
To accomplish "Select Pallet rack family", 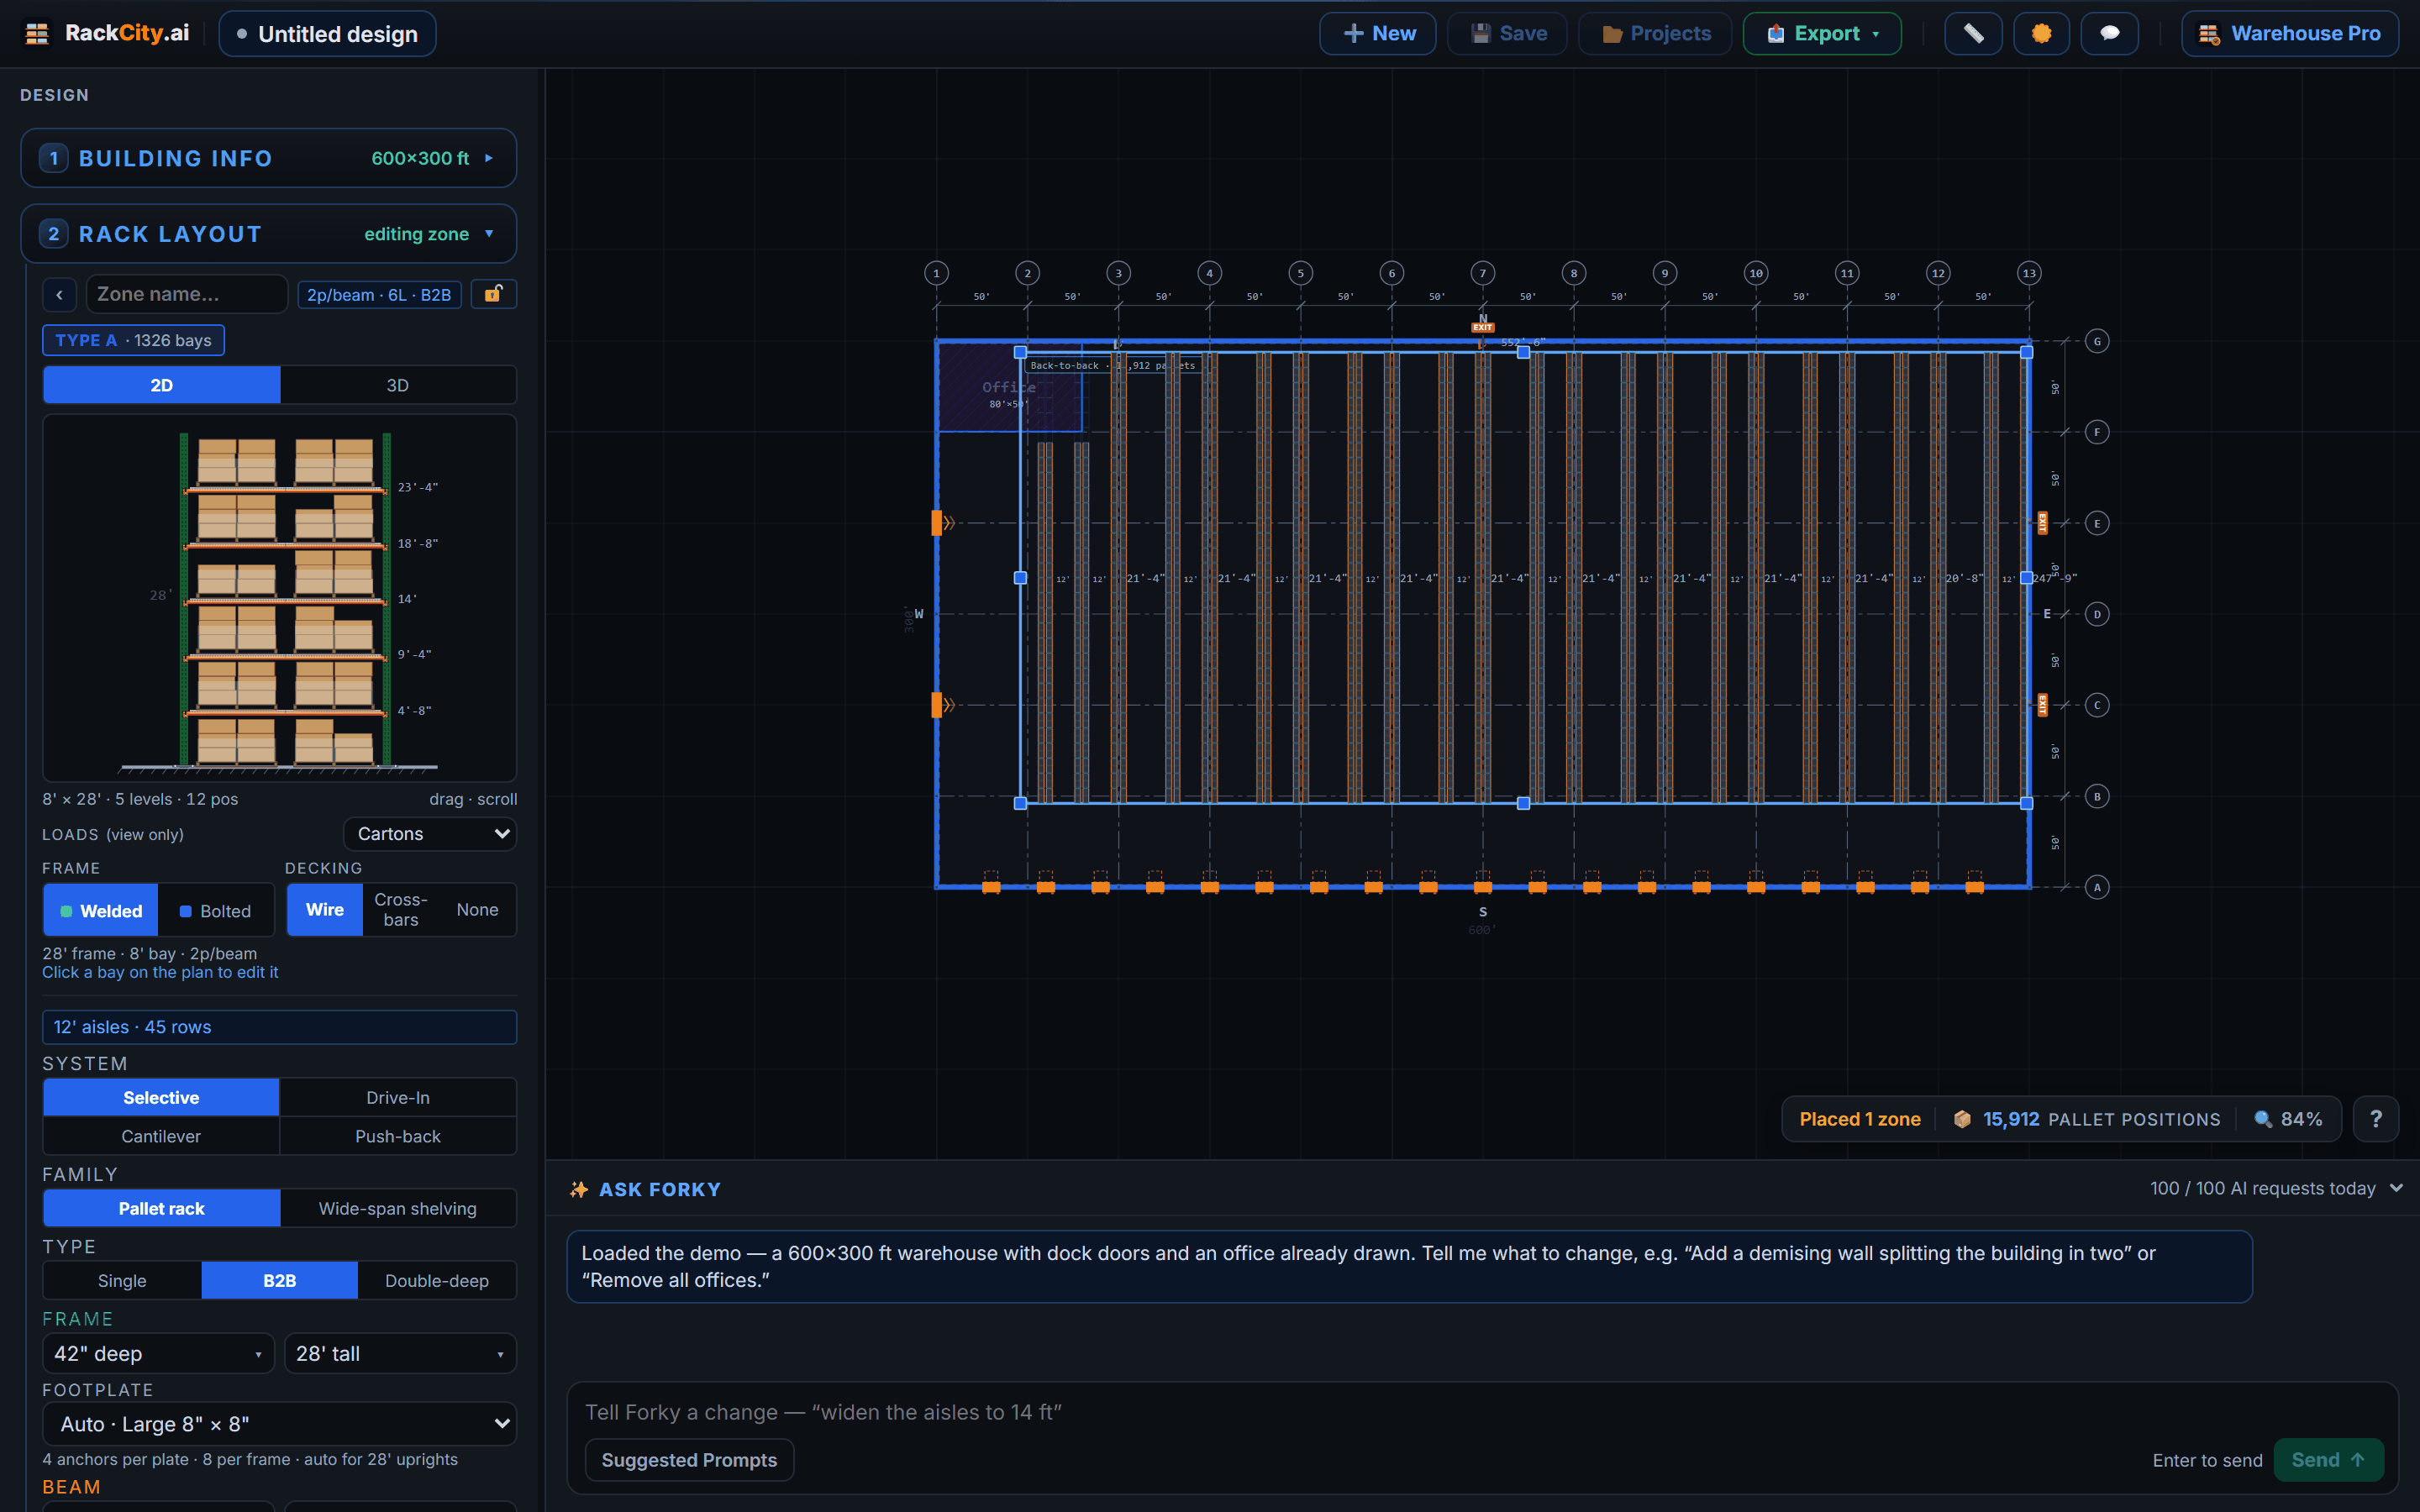I will 161,1208.
